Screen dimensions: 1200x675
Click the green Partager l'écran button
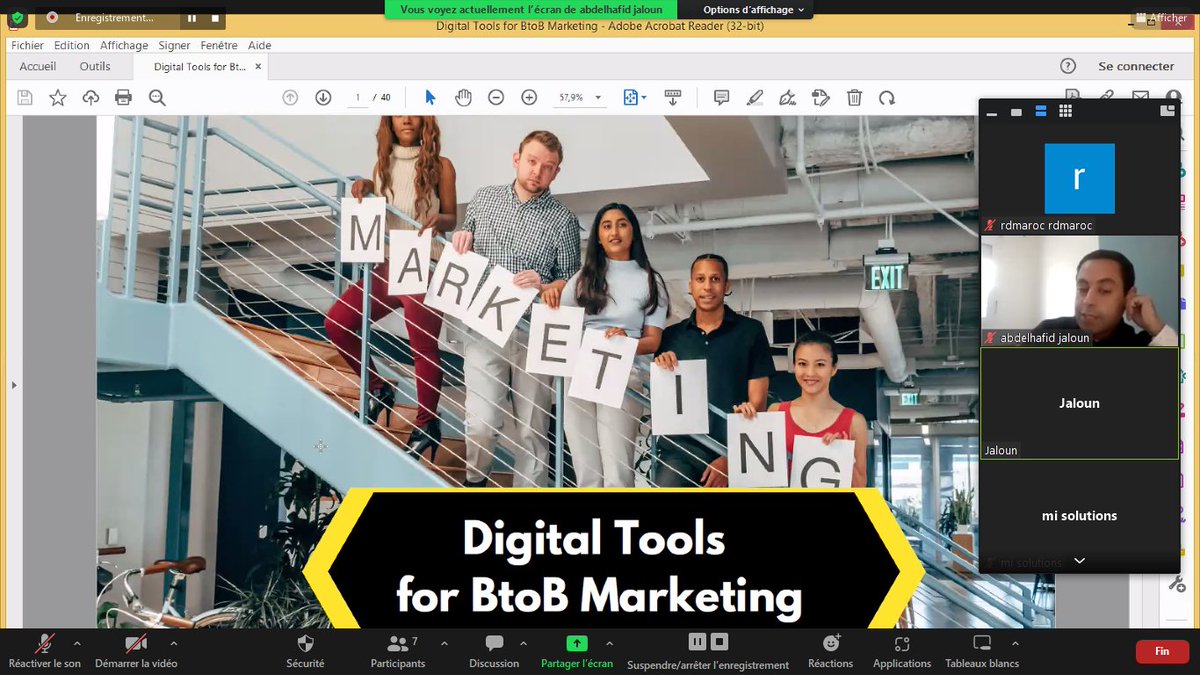pyautogui.click(x=577, y=649)
